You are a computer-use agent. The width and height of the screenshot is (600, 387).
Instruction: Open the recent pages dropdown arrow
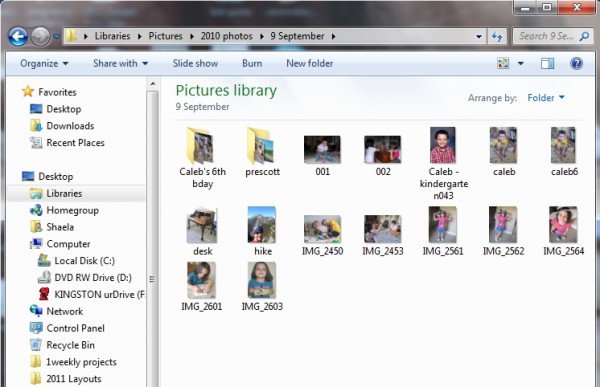click(56, 37)
